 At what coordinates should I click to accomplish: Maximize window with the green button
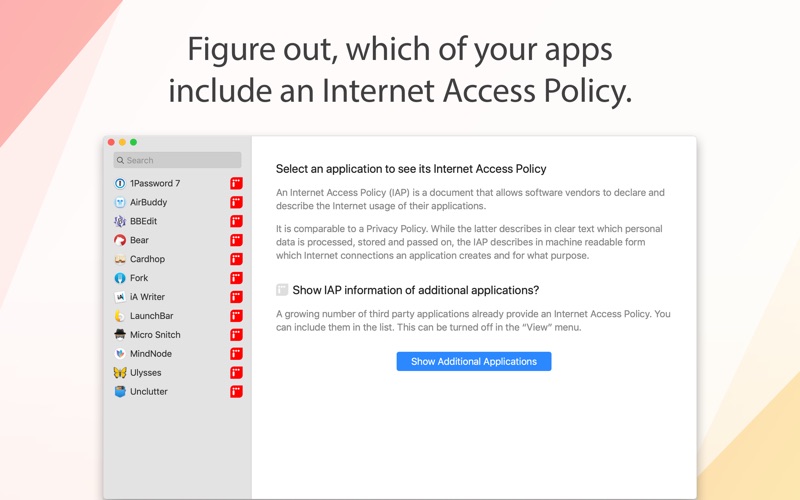pos(134,142)
